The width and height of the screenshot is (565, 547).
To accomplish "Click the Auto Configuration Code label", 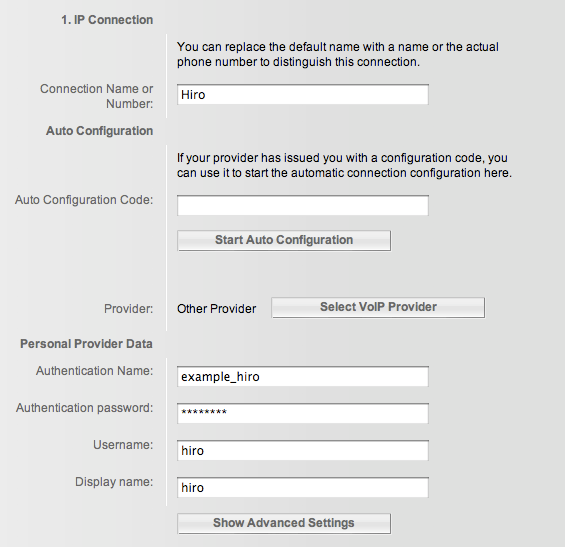I will point(84,200).
